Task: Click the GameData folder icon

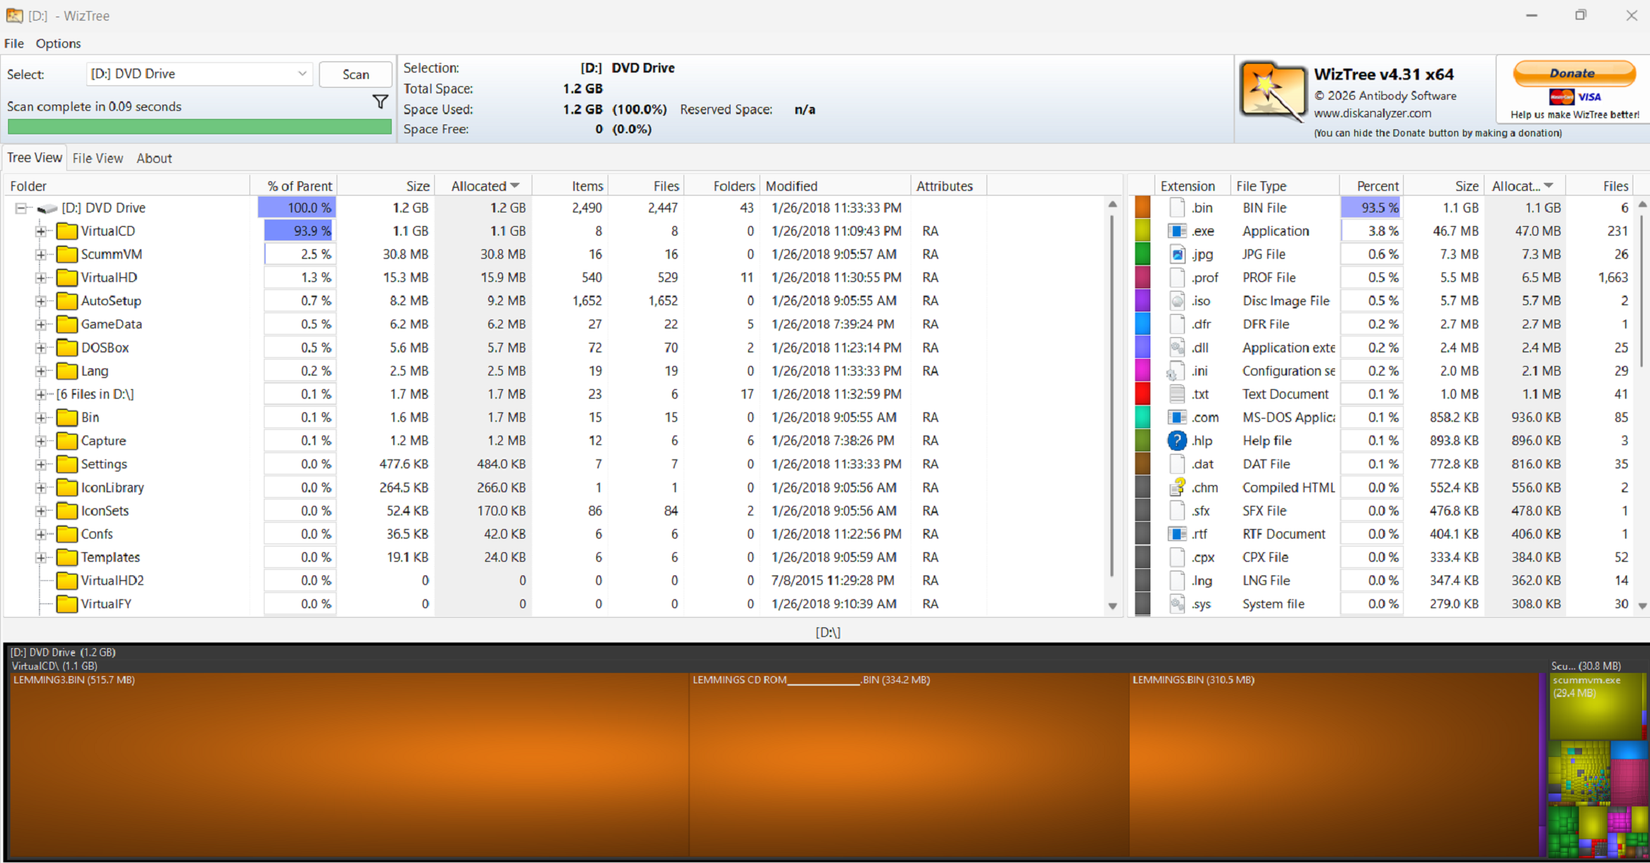Action: pos(67,324)
